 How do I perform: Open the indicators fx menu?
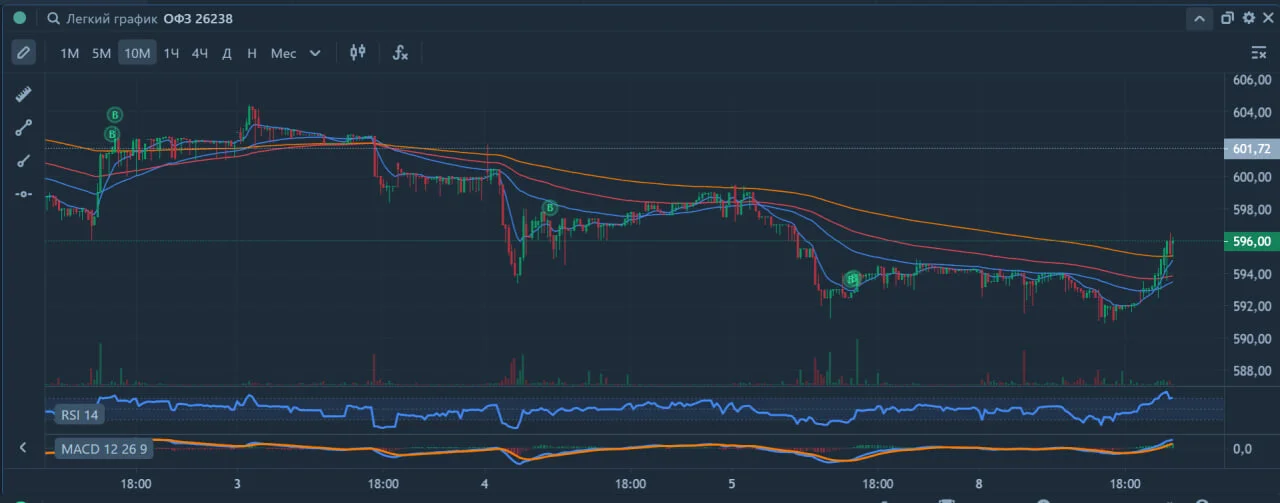(x=400, y=52)
